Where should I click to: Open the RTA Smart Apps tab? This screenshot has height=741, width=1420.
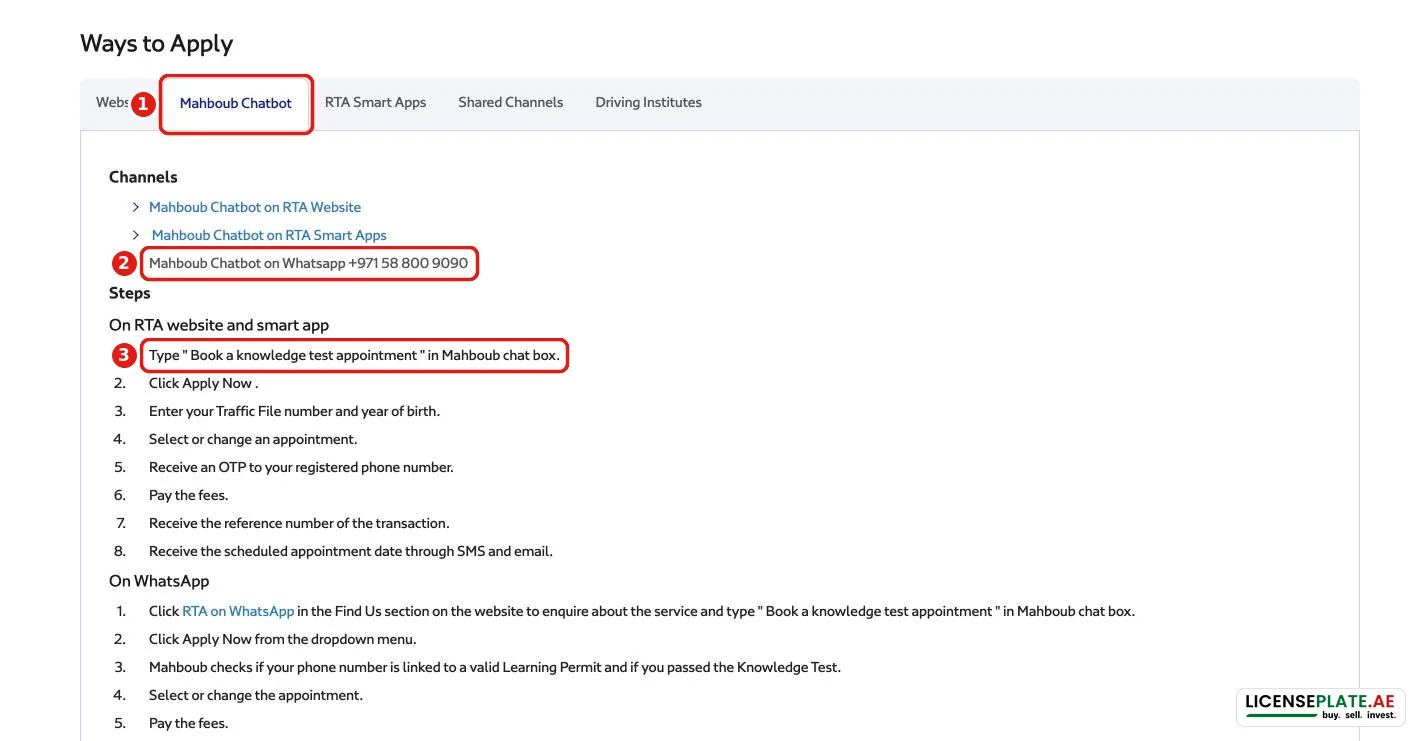pos(376,103)
